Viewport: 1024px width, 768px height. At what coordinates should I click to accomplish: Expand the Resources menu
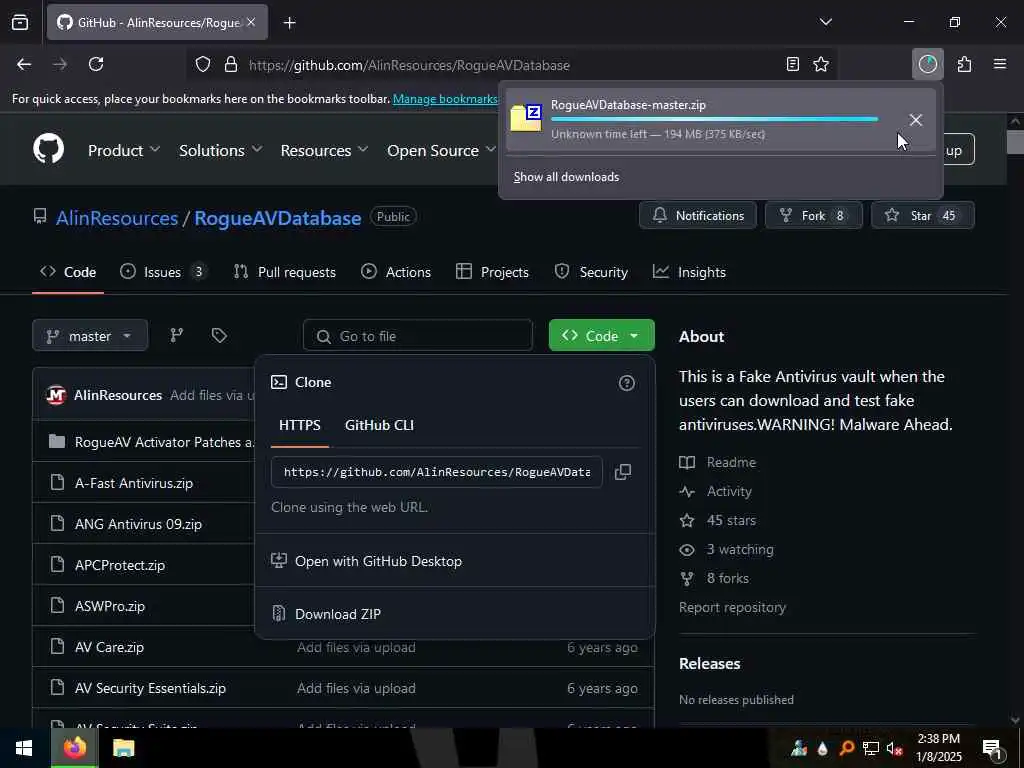(325, 150)
